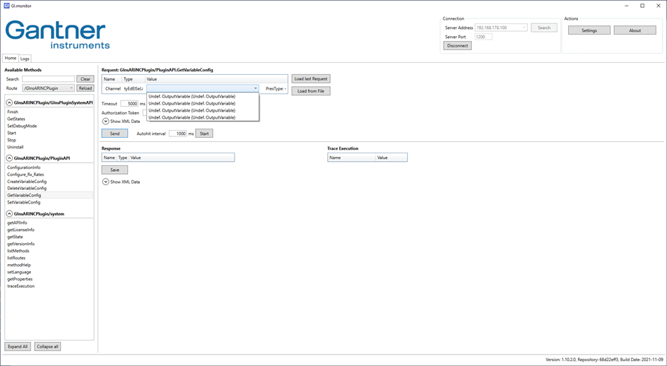Click Load last Request
This screenshot has width=667, height=366.
click(x=311, y=79)
